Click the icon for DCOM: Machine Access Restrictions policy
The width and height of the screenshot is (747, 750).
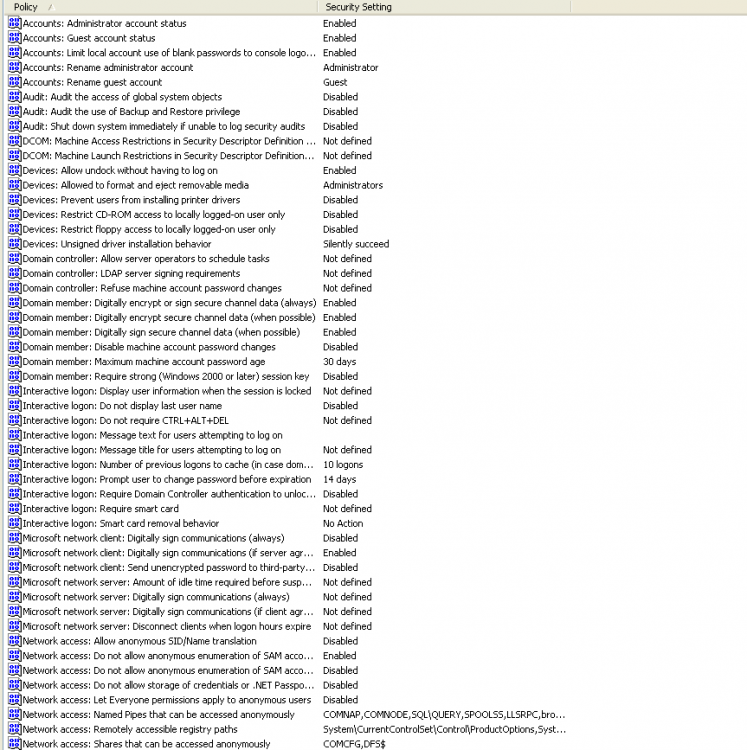tap(15, 141)
